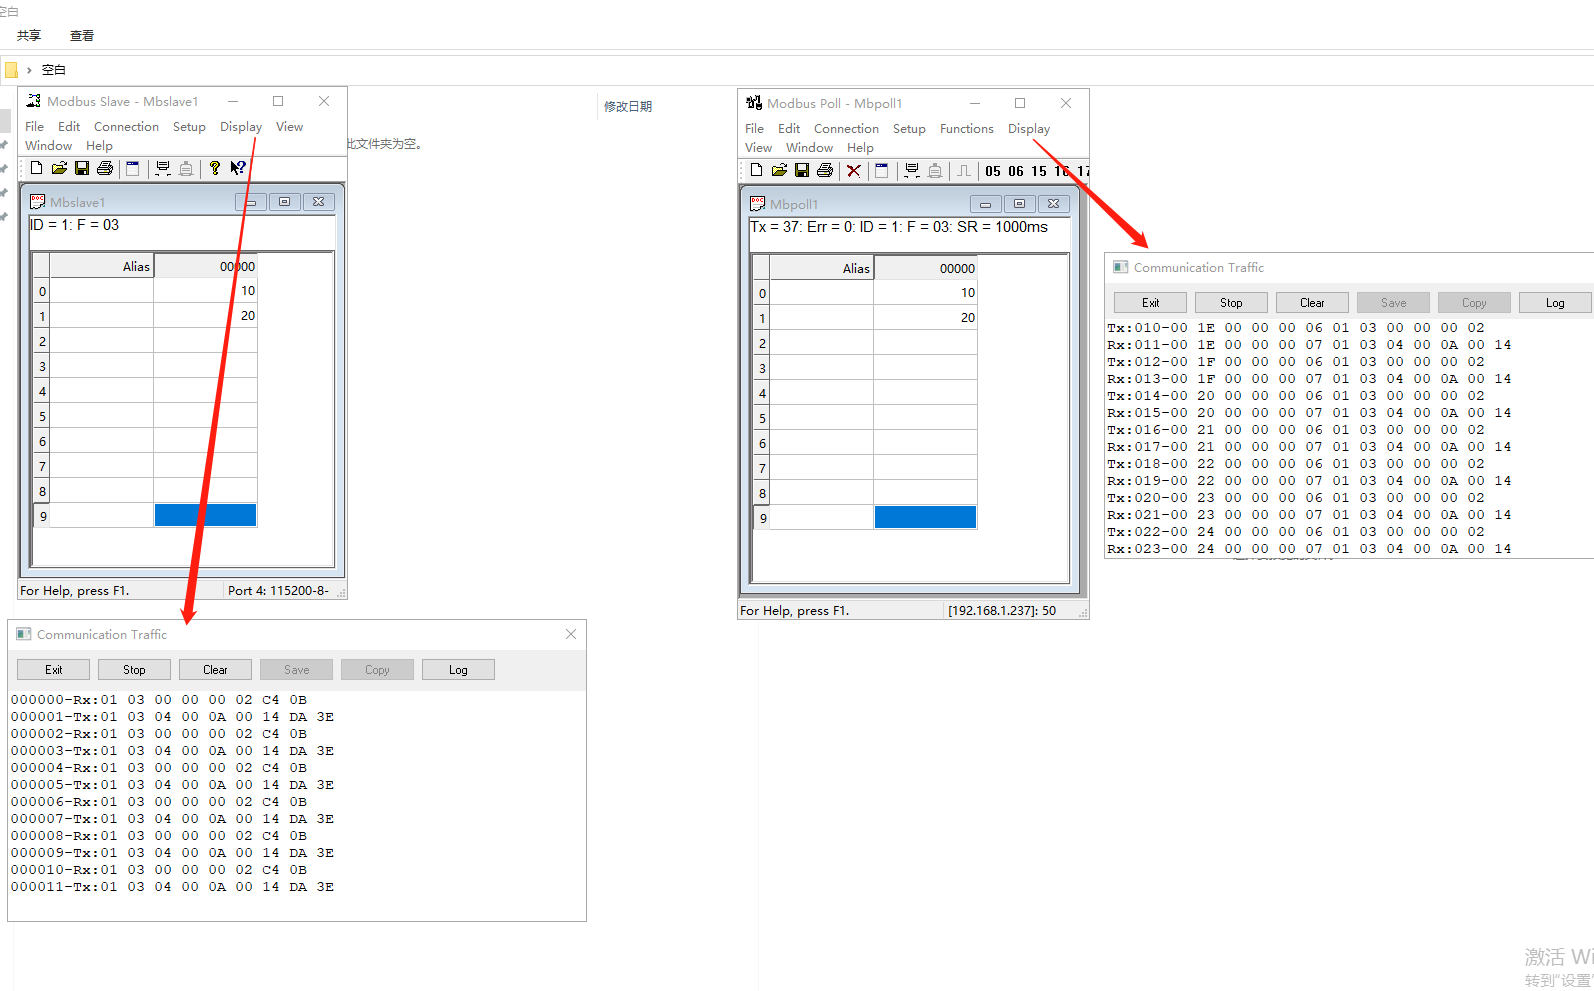This screenshot has width=1594, height=991.
Task: Open Functions menu in Modbus Poll
Action: click(966, 129)
